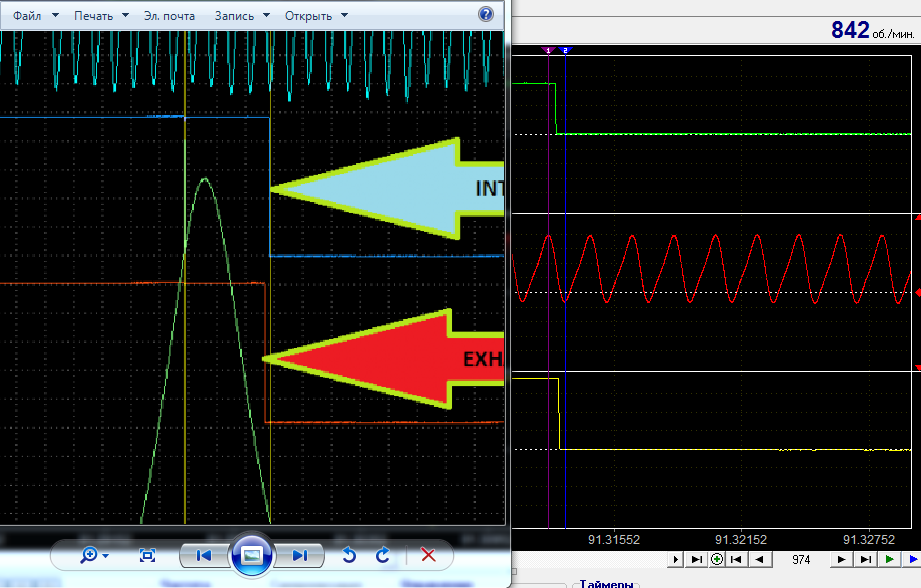The height and width of the screenshot is (588, 921).
Task: Click Эл. почта in the viewer toolbar
Action: click(169, 16)
